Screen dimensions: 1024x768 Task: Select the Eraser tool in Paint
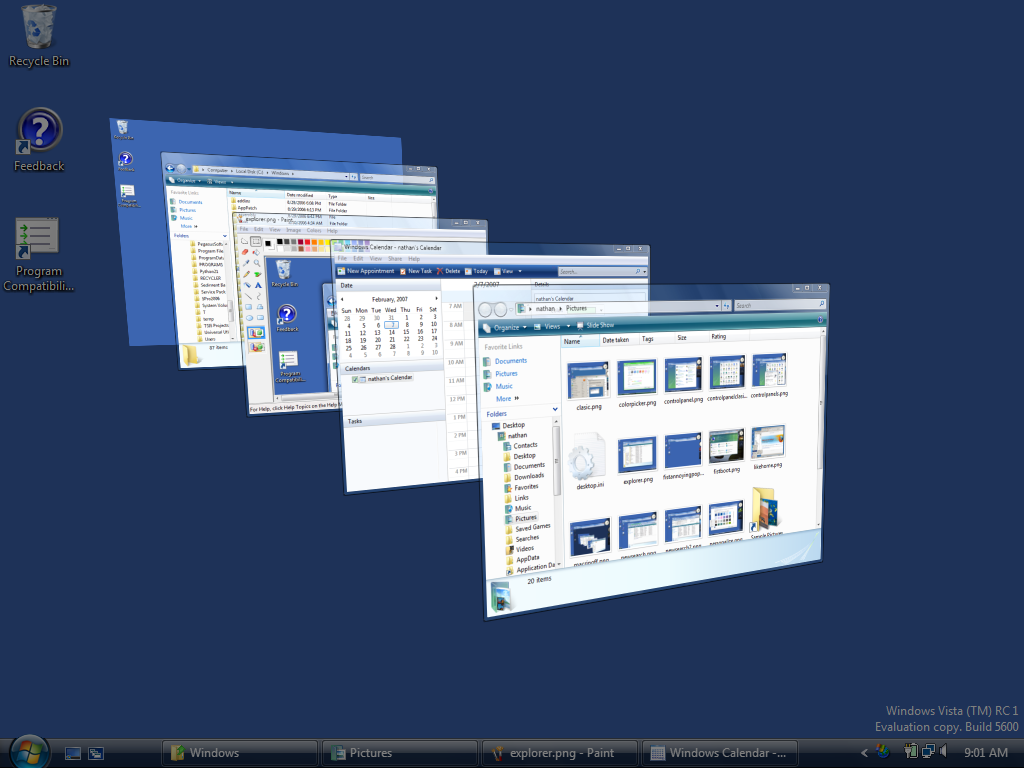[x=246, y=250]
